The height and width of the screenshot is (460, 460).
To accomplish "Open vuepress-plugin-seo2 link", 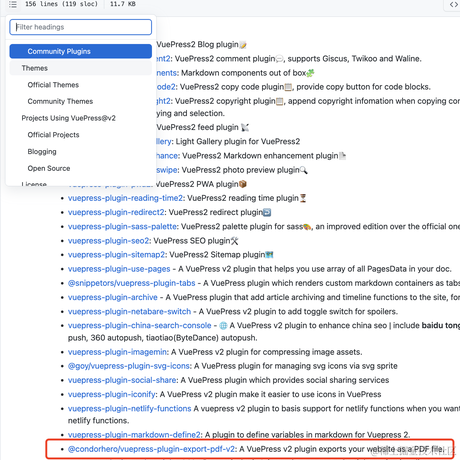I will (x=109, y=241).
